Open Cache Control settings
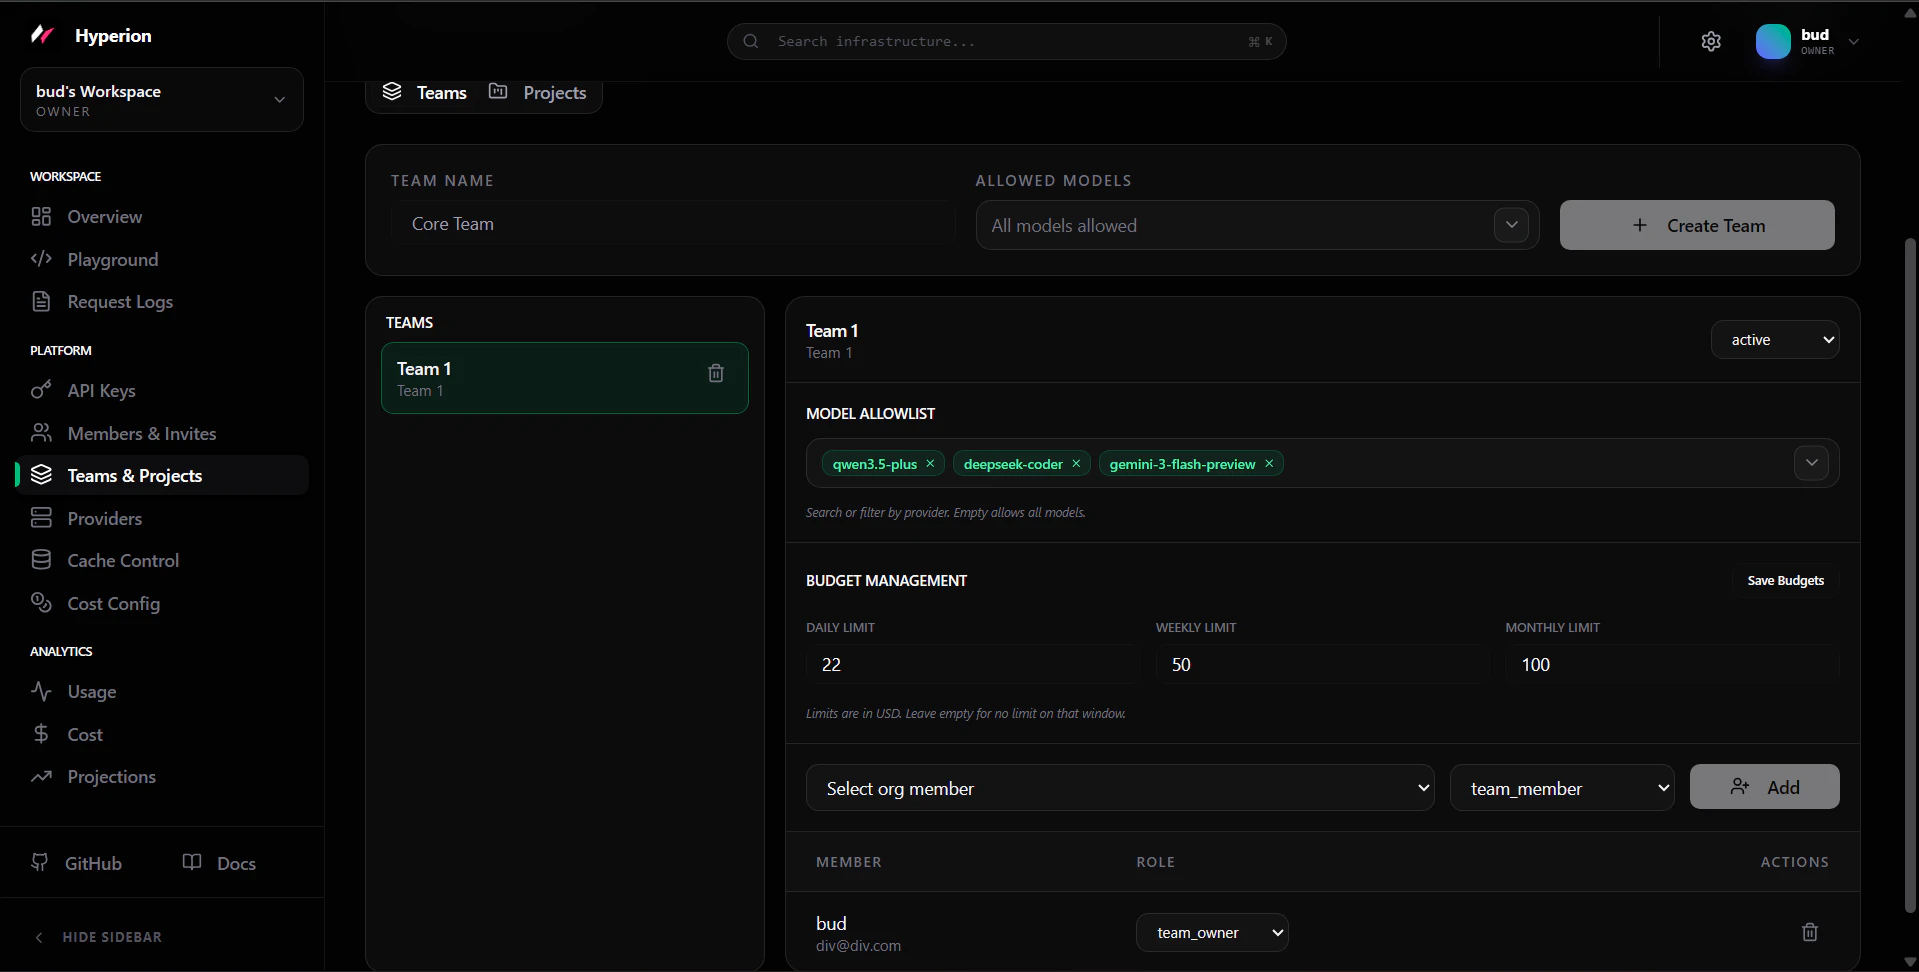 (x=123, y=560)
